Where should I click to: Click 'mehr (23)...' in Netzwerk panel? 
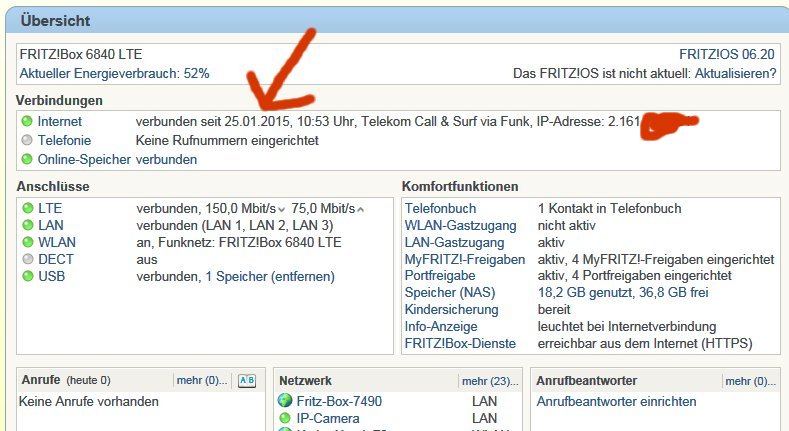[490, 381]
